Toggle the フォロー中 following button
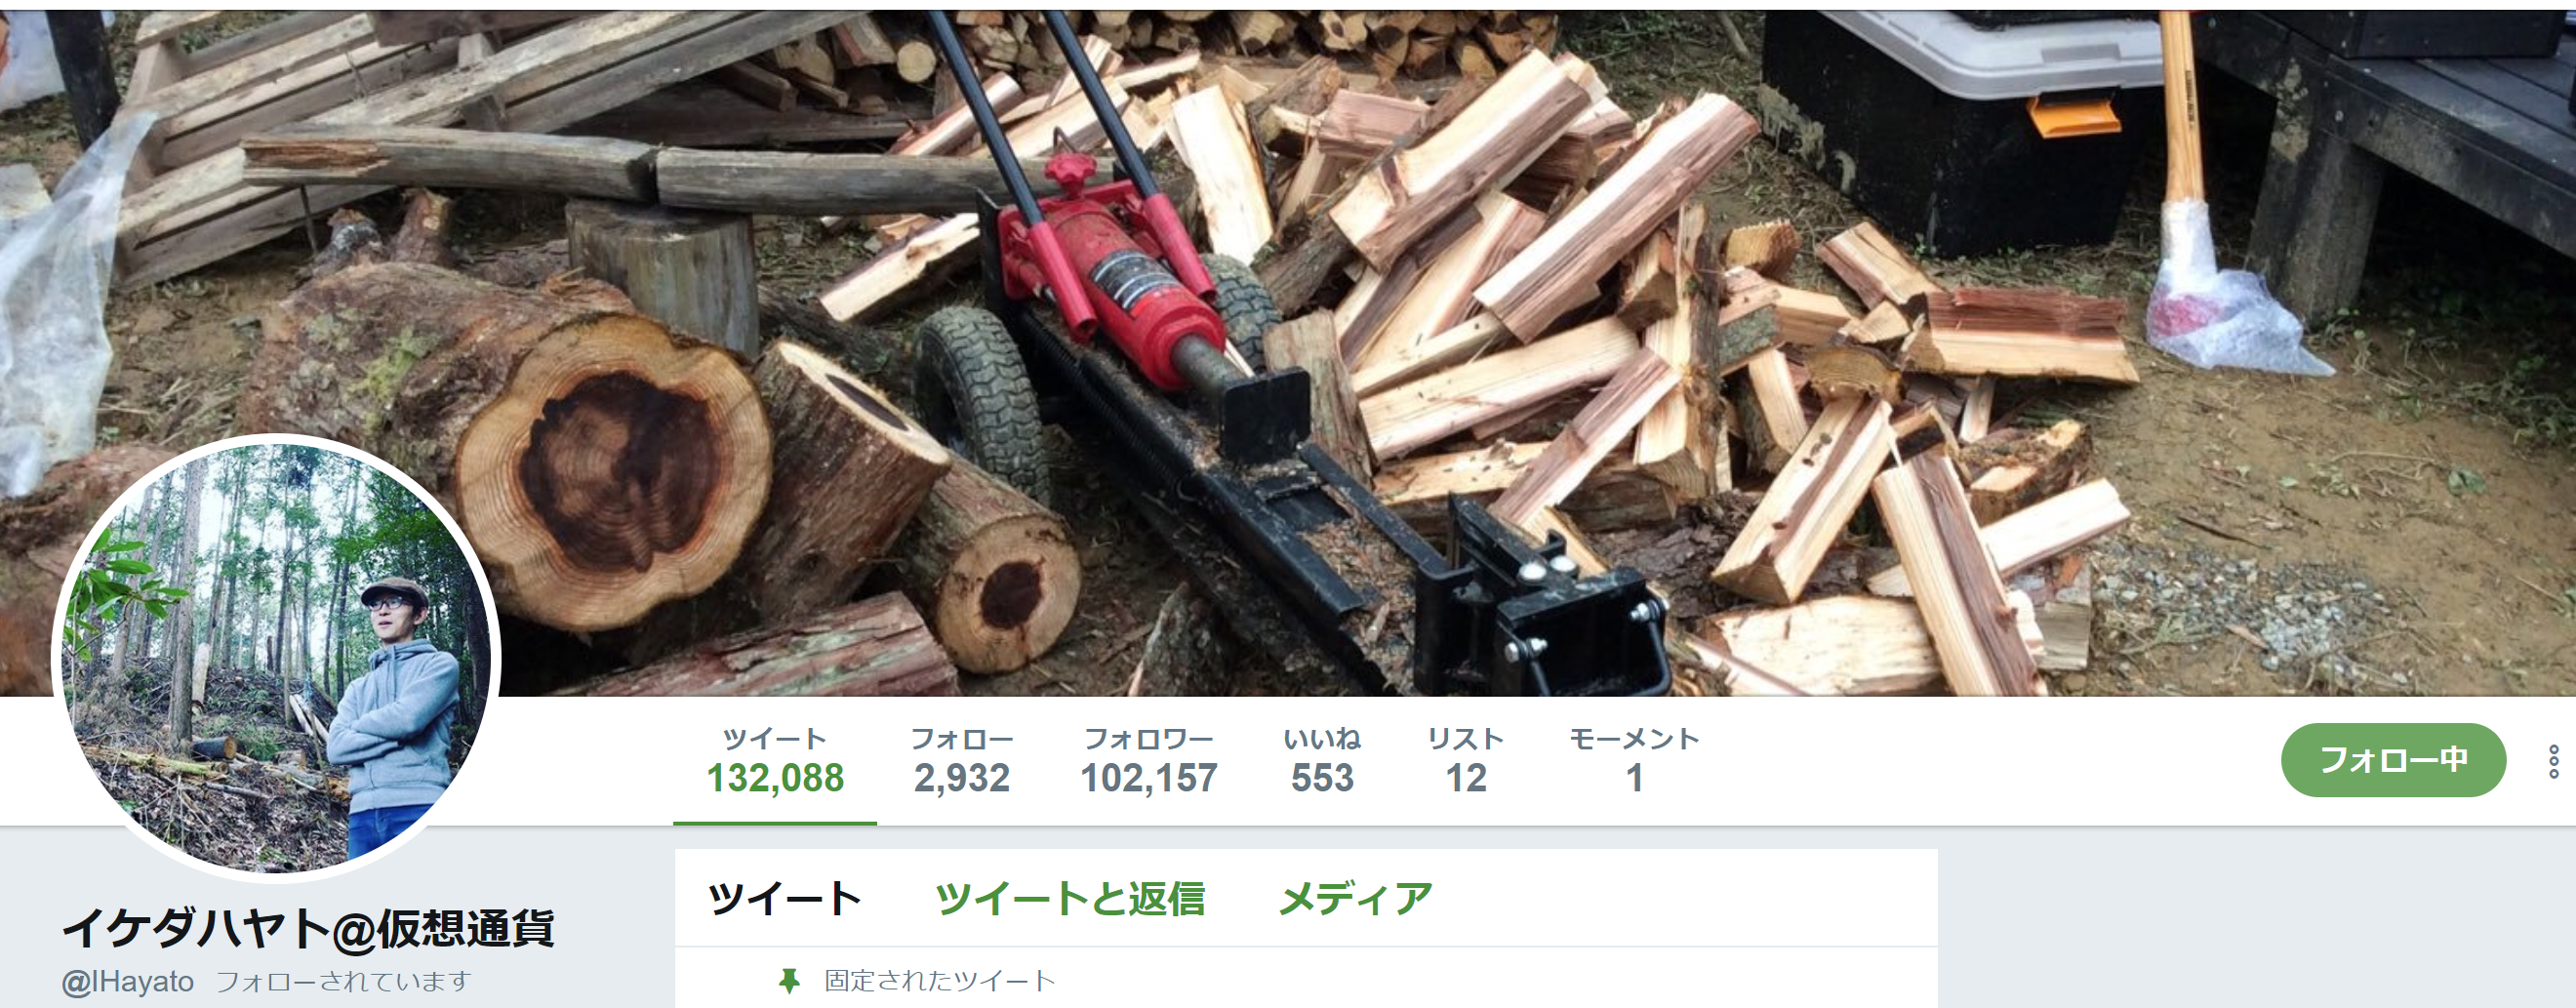This screenshot has height=1008, width=2576. click(x=2392, y=760)
